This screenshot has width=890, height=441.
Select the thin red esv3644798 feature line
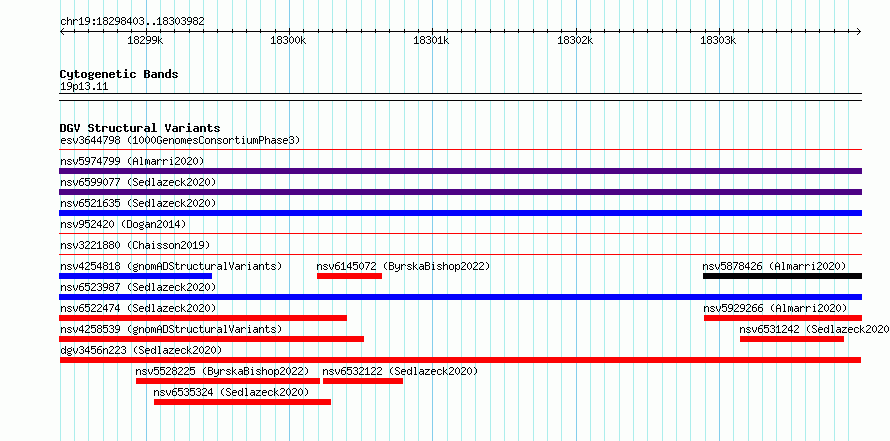pos(460,150)
